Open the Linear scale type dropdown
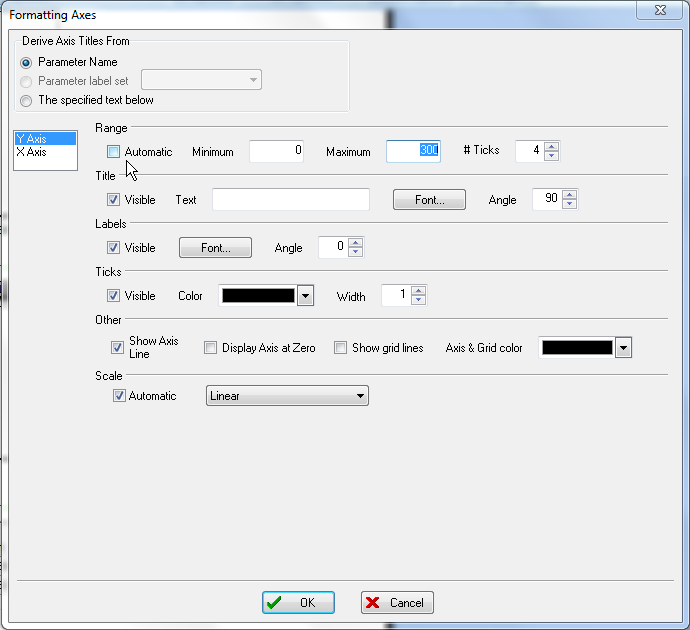 tap(287, 396)
